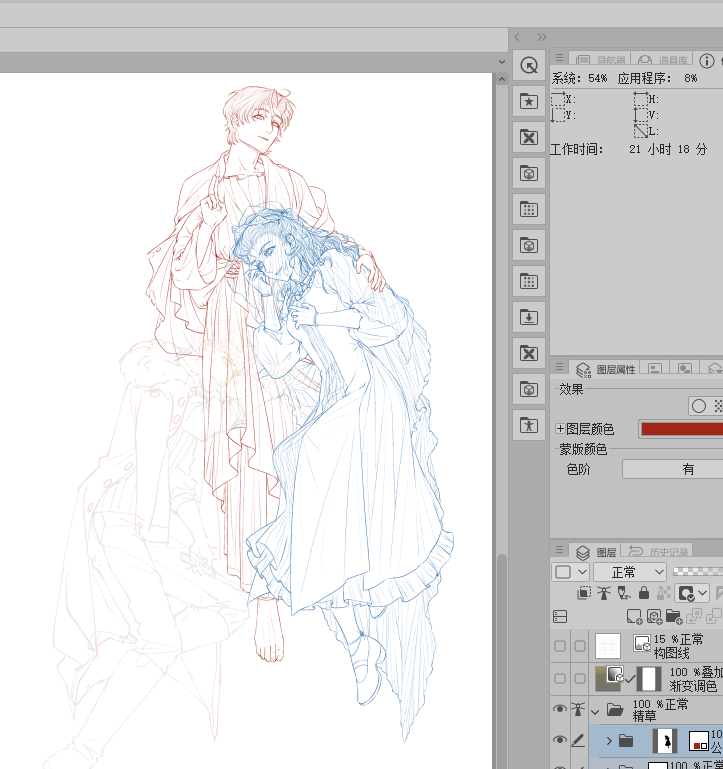Collapse the 精草 layer folder
723x769 pixels.
tap(595, 711)
